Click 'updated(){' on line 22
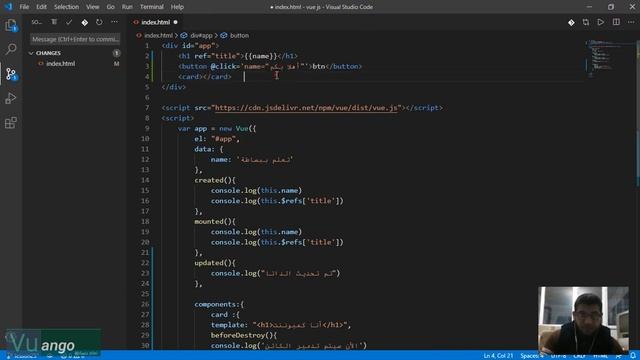 click(215, 263)
